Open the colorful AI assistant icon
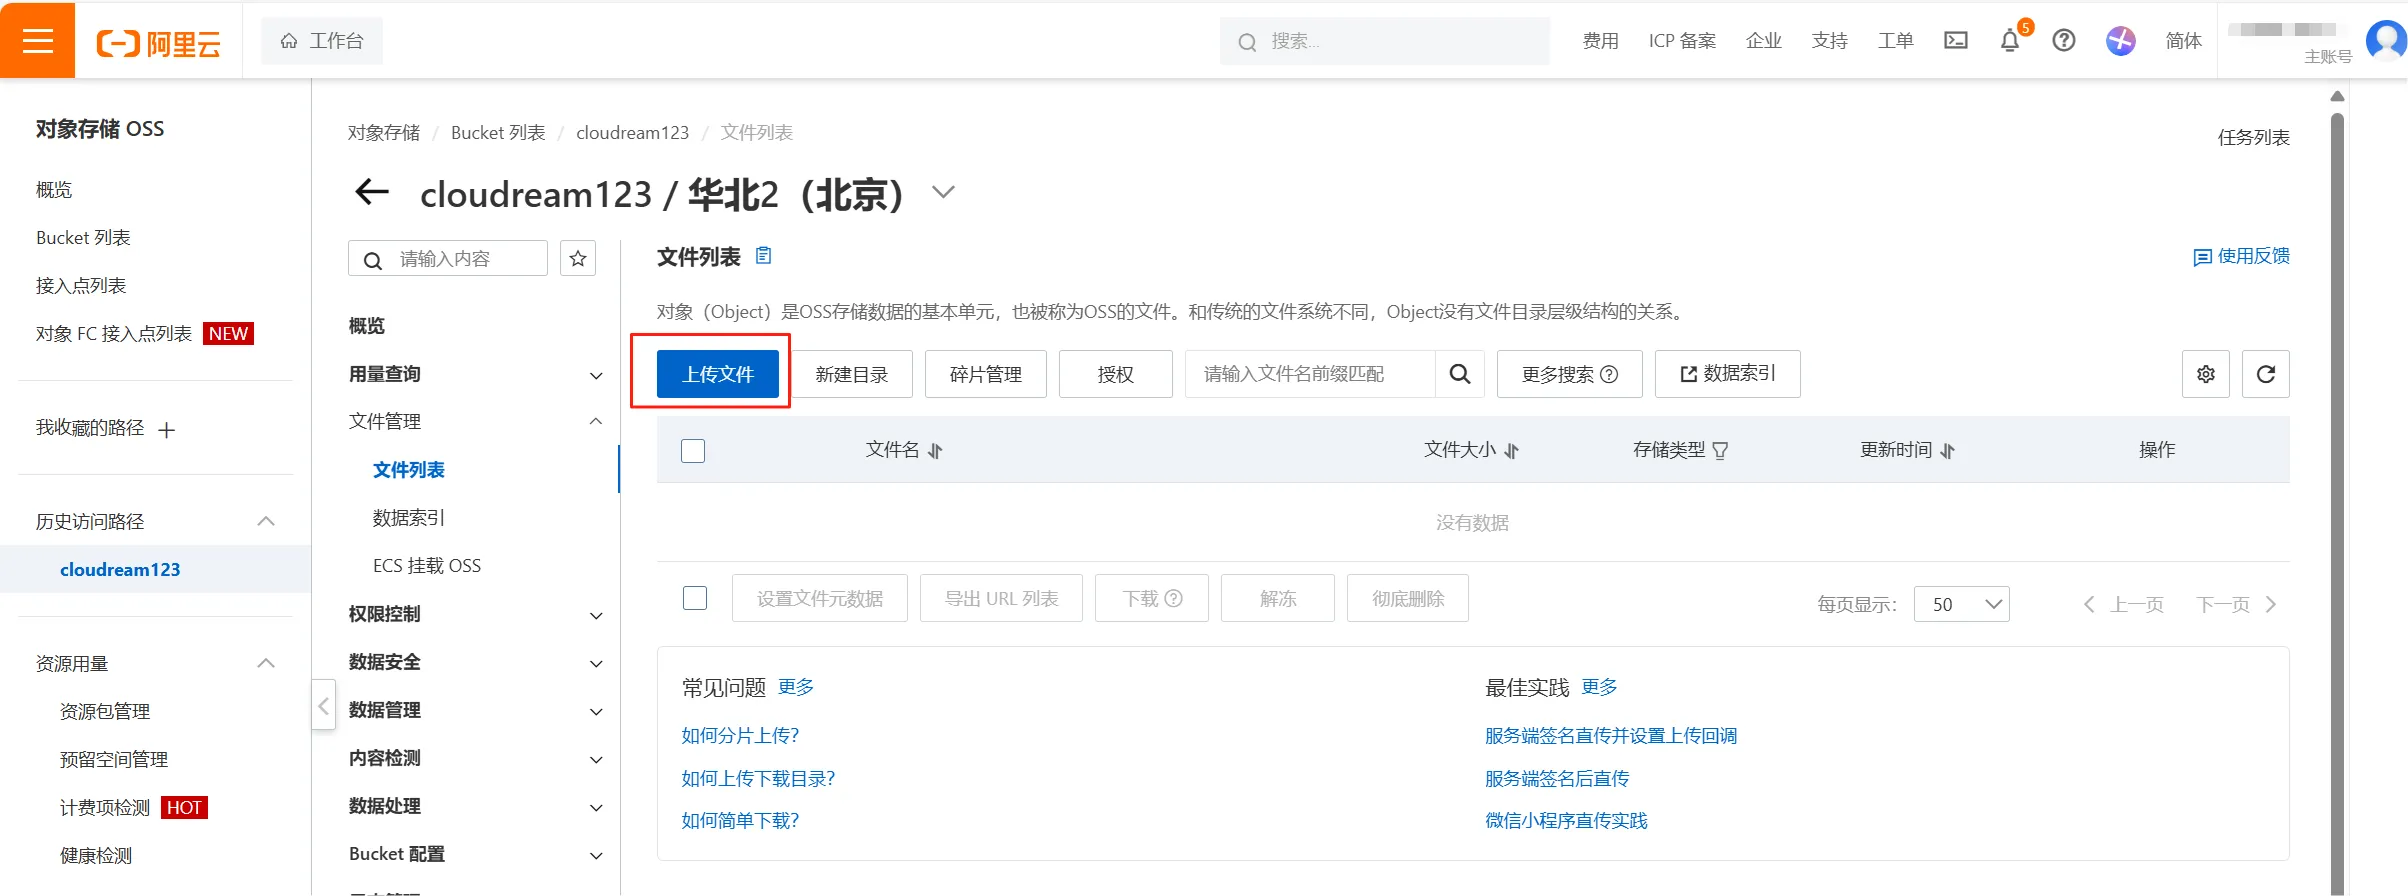The width and height of the screenshot is (2408, 896). coord(2120,41)
